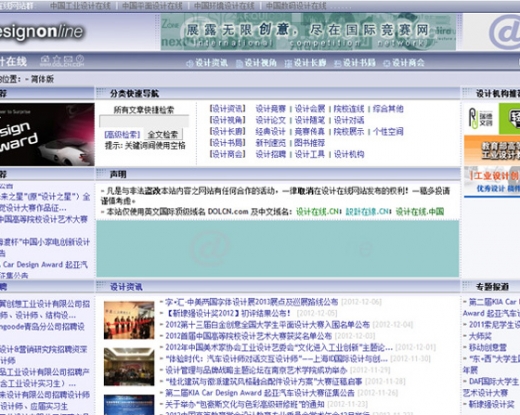Screen dimensions: 520x415
Task: Open the green 设计在线.CN domain link
Action: 317,212
